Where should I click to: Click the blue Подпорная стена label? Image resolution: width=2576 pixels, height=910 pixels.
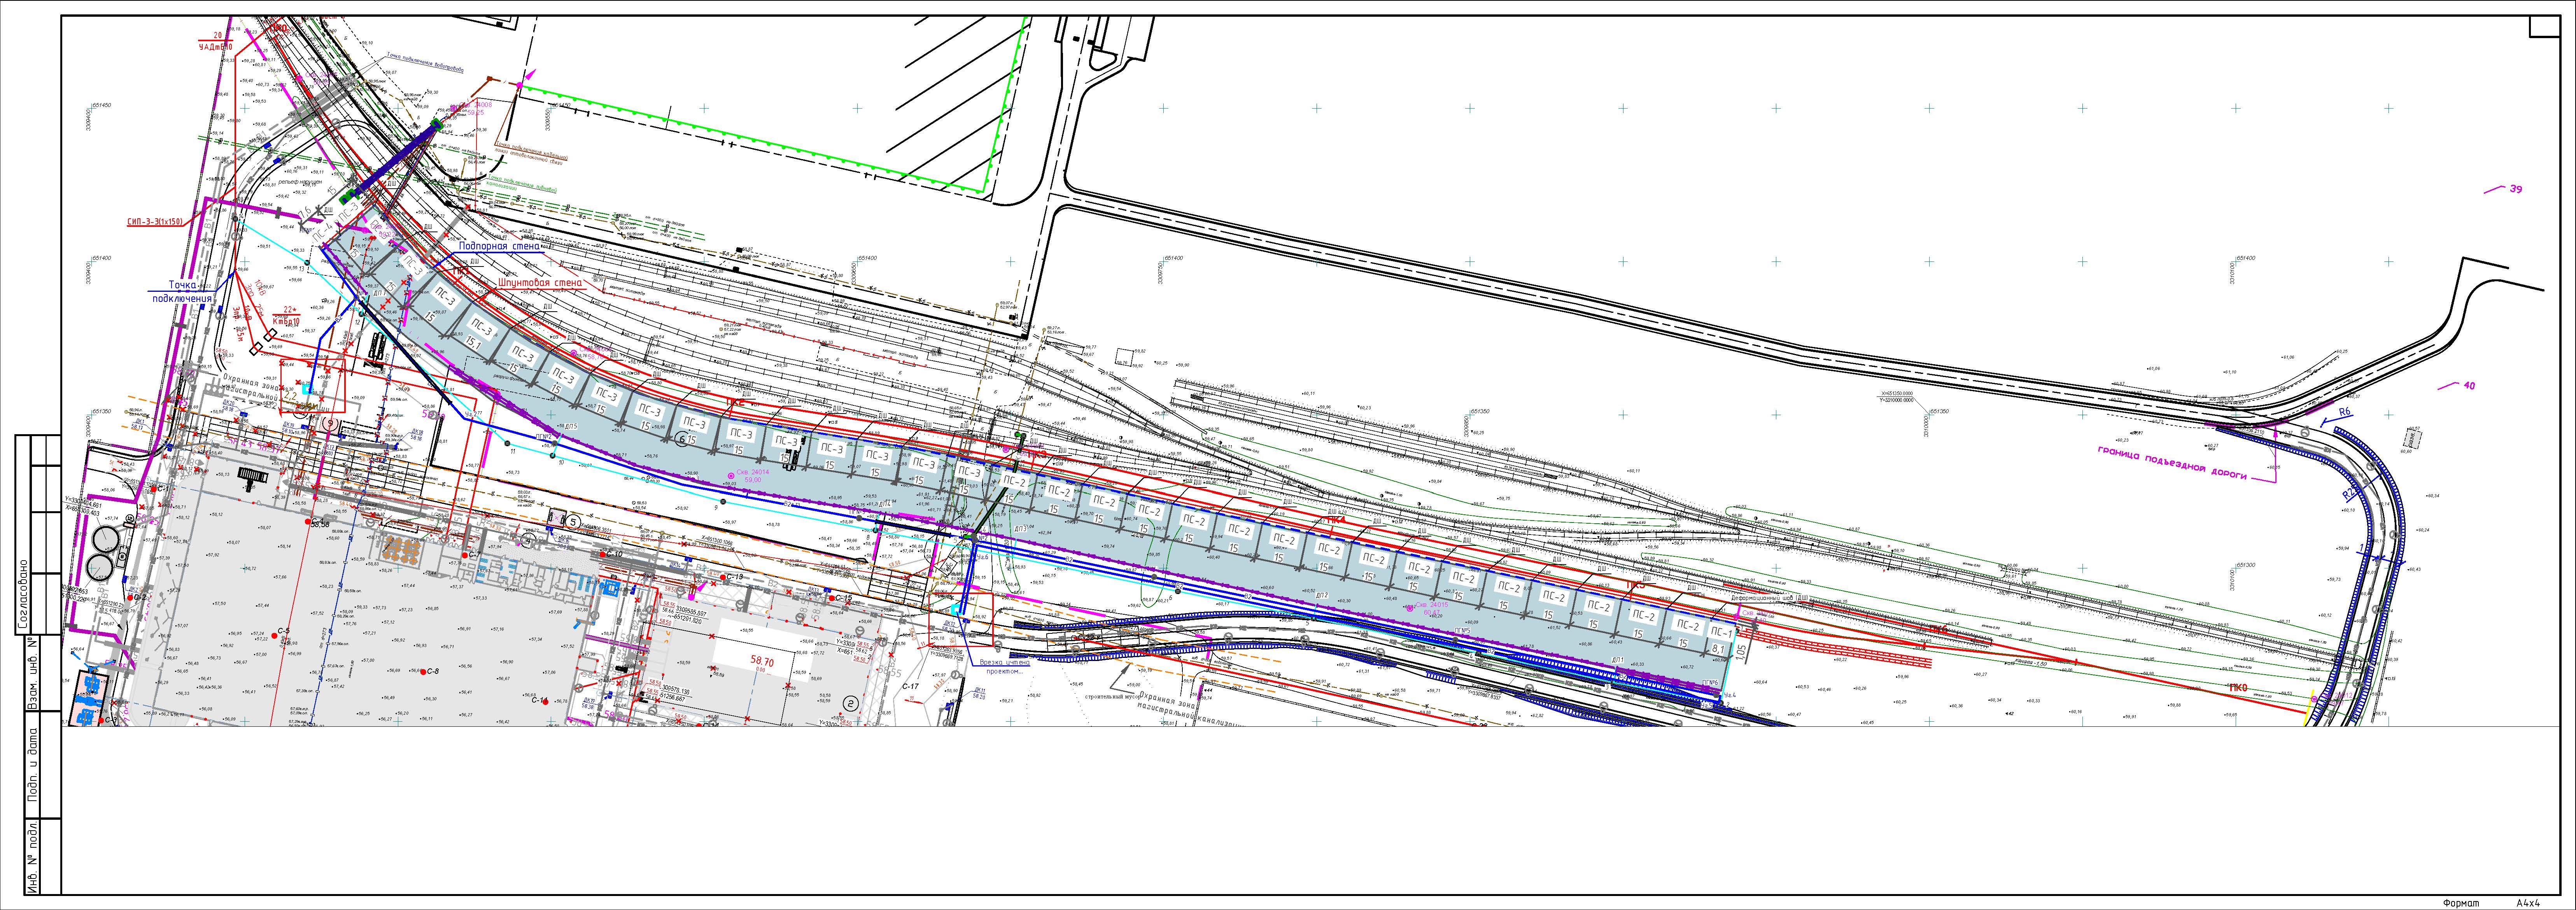pyautogui.click(x=499, y=246)
